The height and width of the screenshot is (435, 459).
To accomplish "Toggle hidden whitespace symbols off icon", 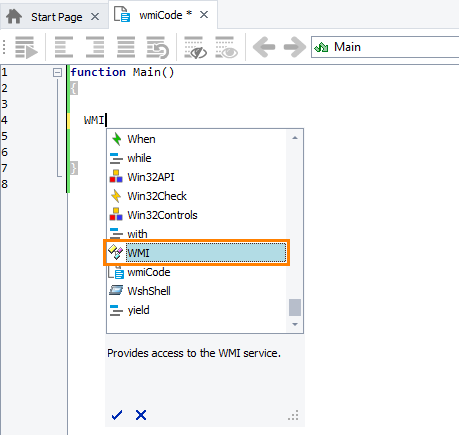I will [196, 48].
